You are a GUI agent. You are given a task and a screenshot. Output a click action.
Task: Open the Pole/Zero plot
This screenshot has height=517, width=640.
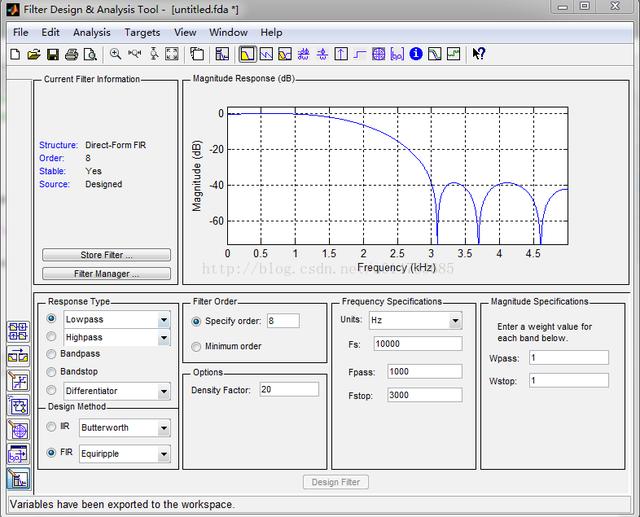pos(378,54)
